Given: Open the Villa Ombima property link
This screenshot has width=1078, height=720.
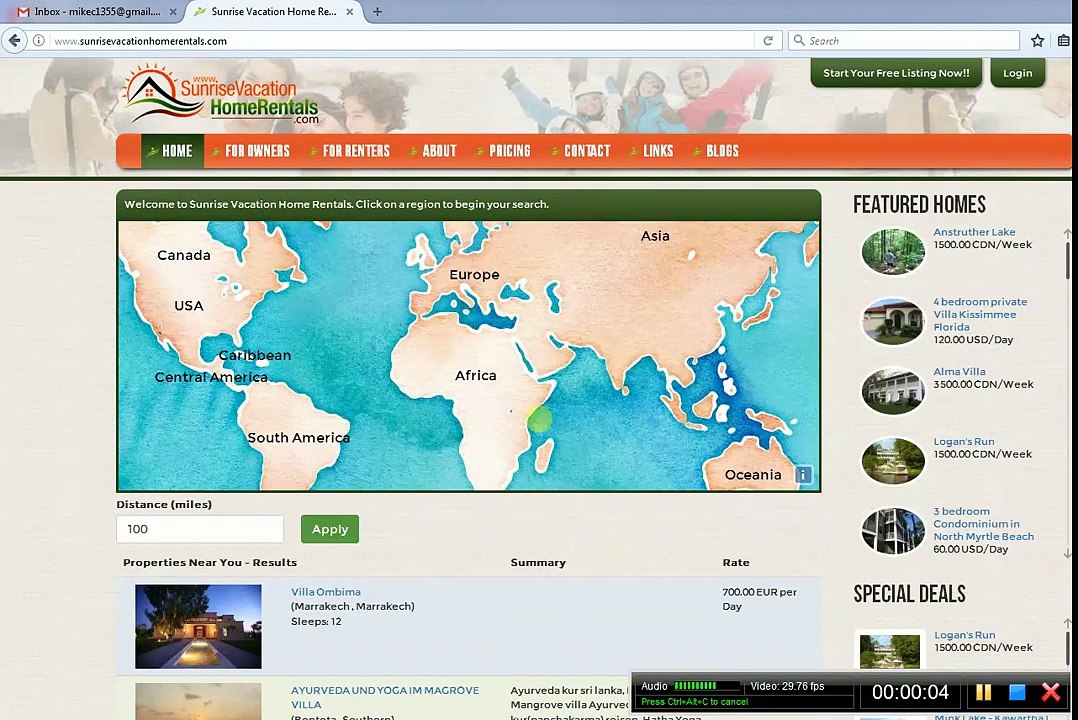Looking at the screenshot, I should click(x=326, y=591).
